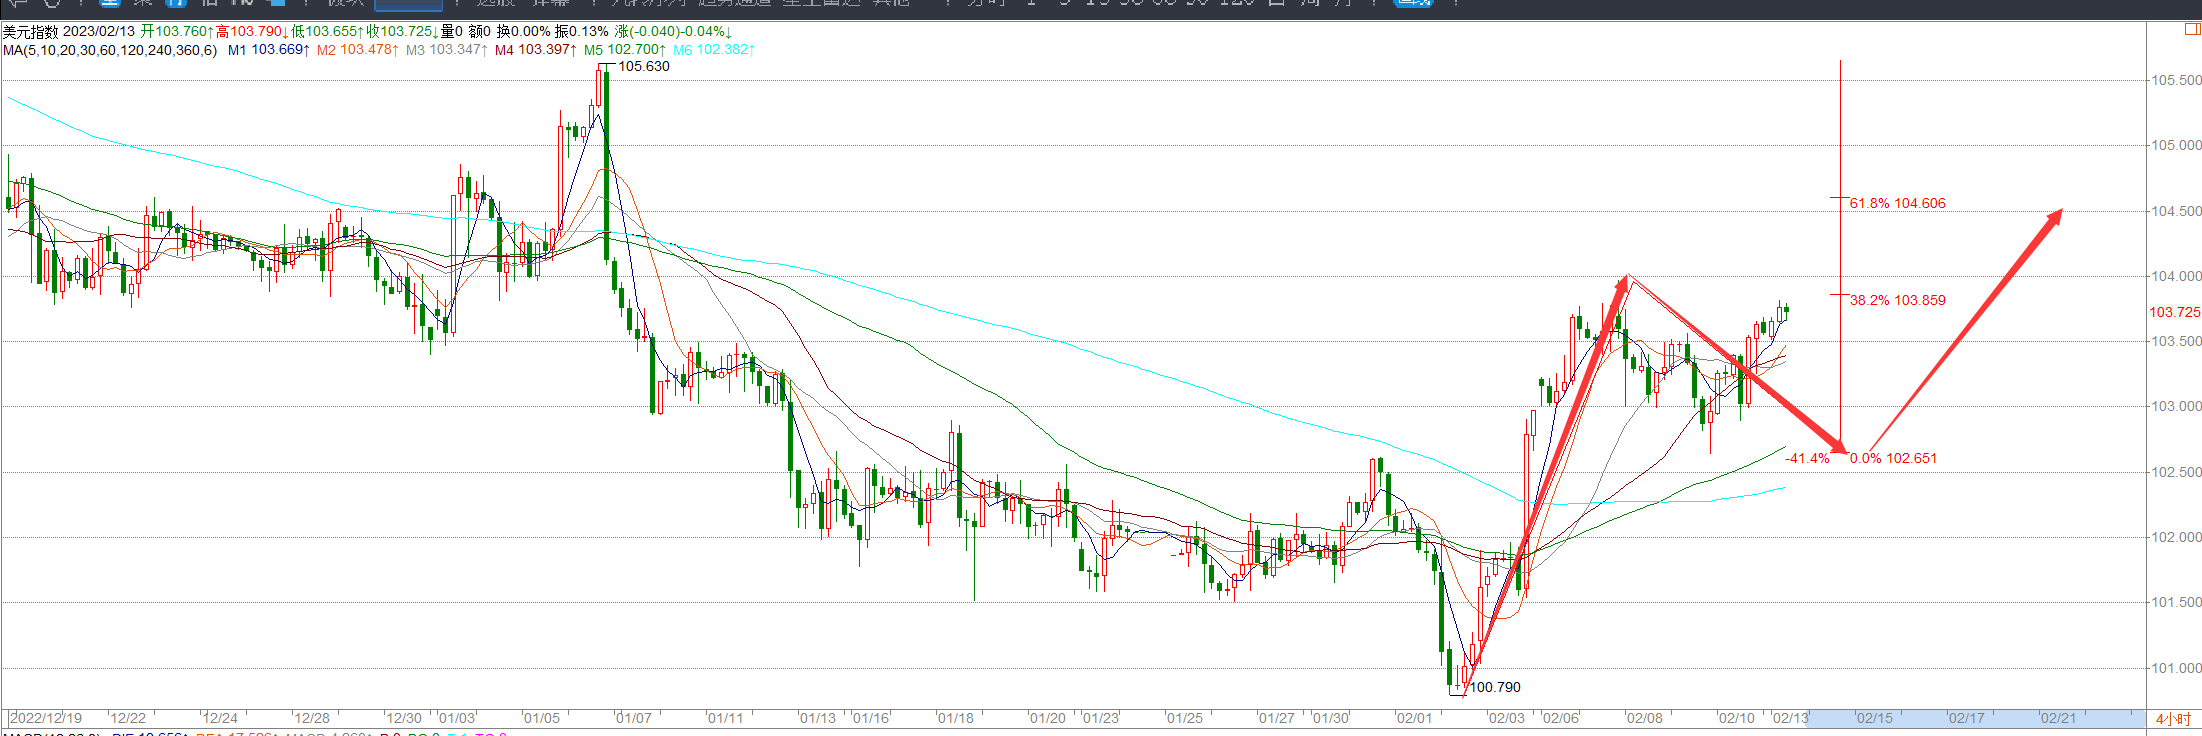The width and height of the screenshot is (2202, 736).
Task: Click the 01/07 date on the time axis
Action: click(633, 718)
